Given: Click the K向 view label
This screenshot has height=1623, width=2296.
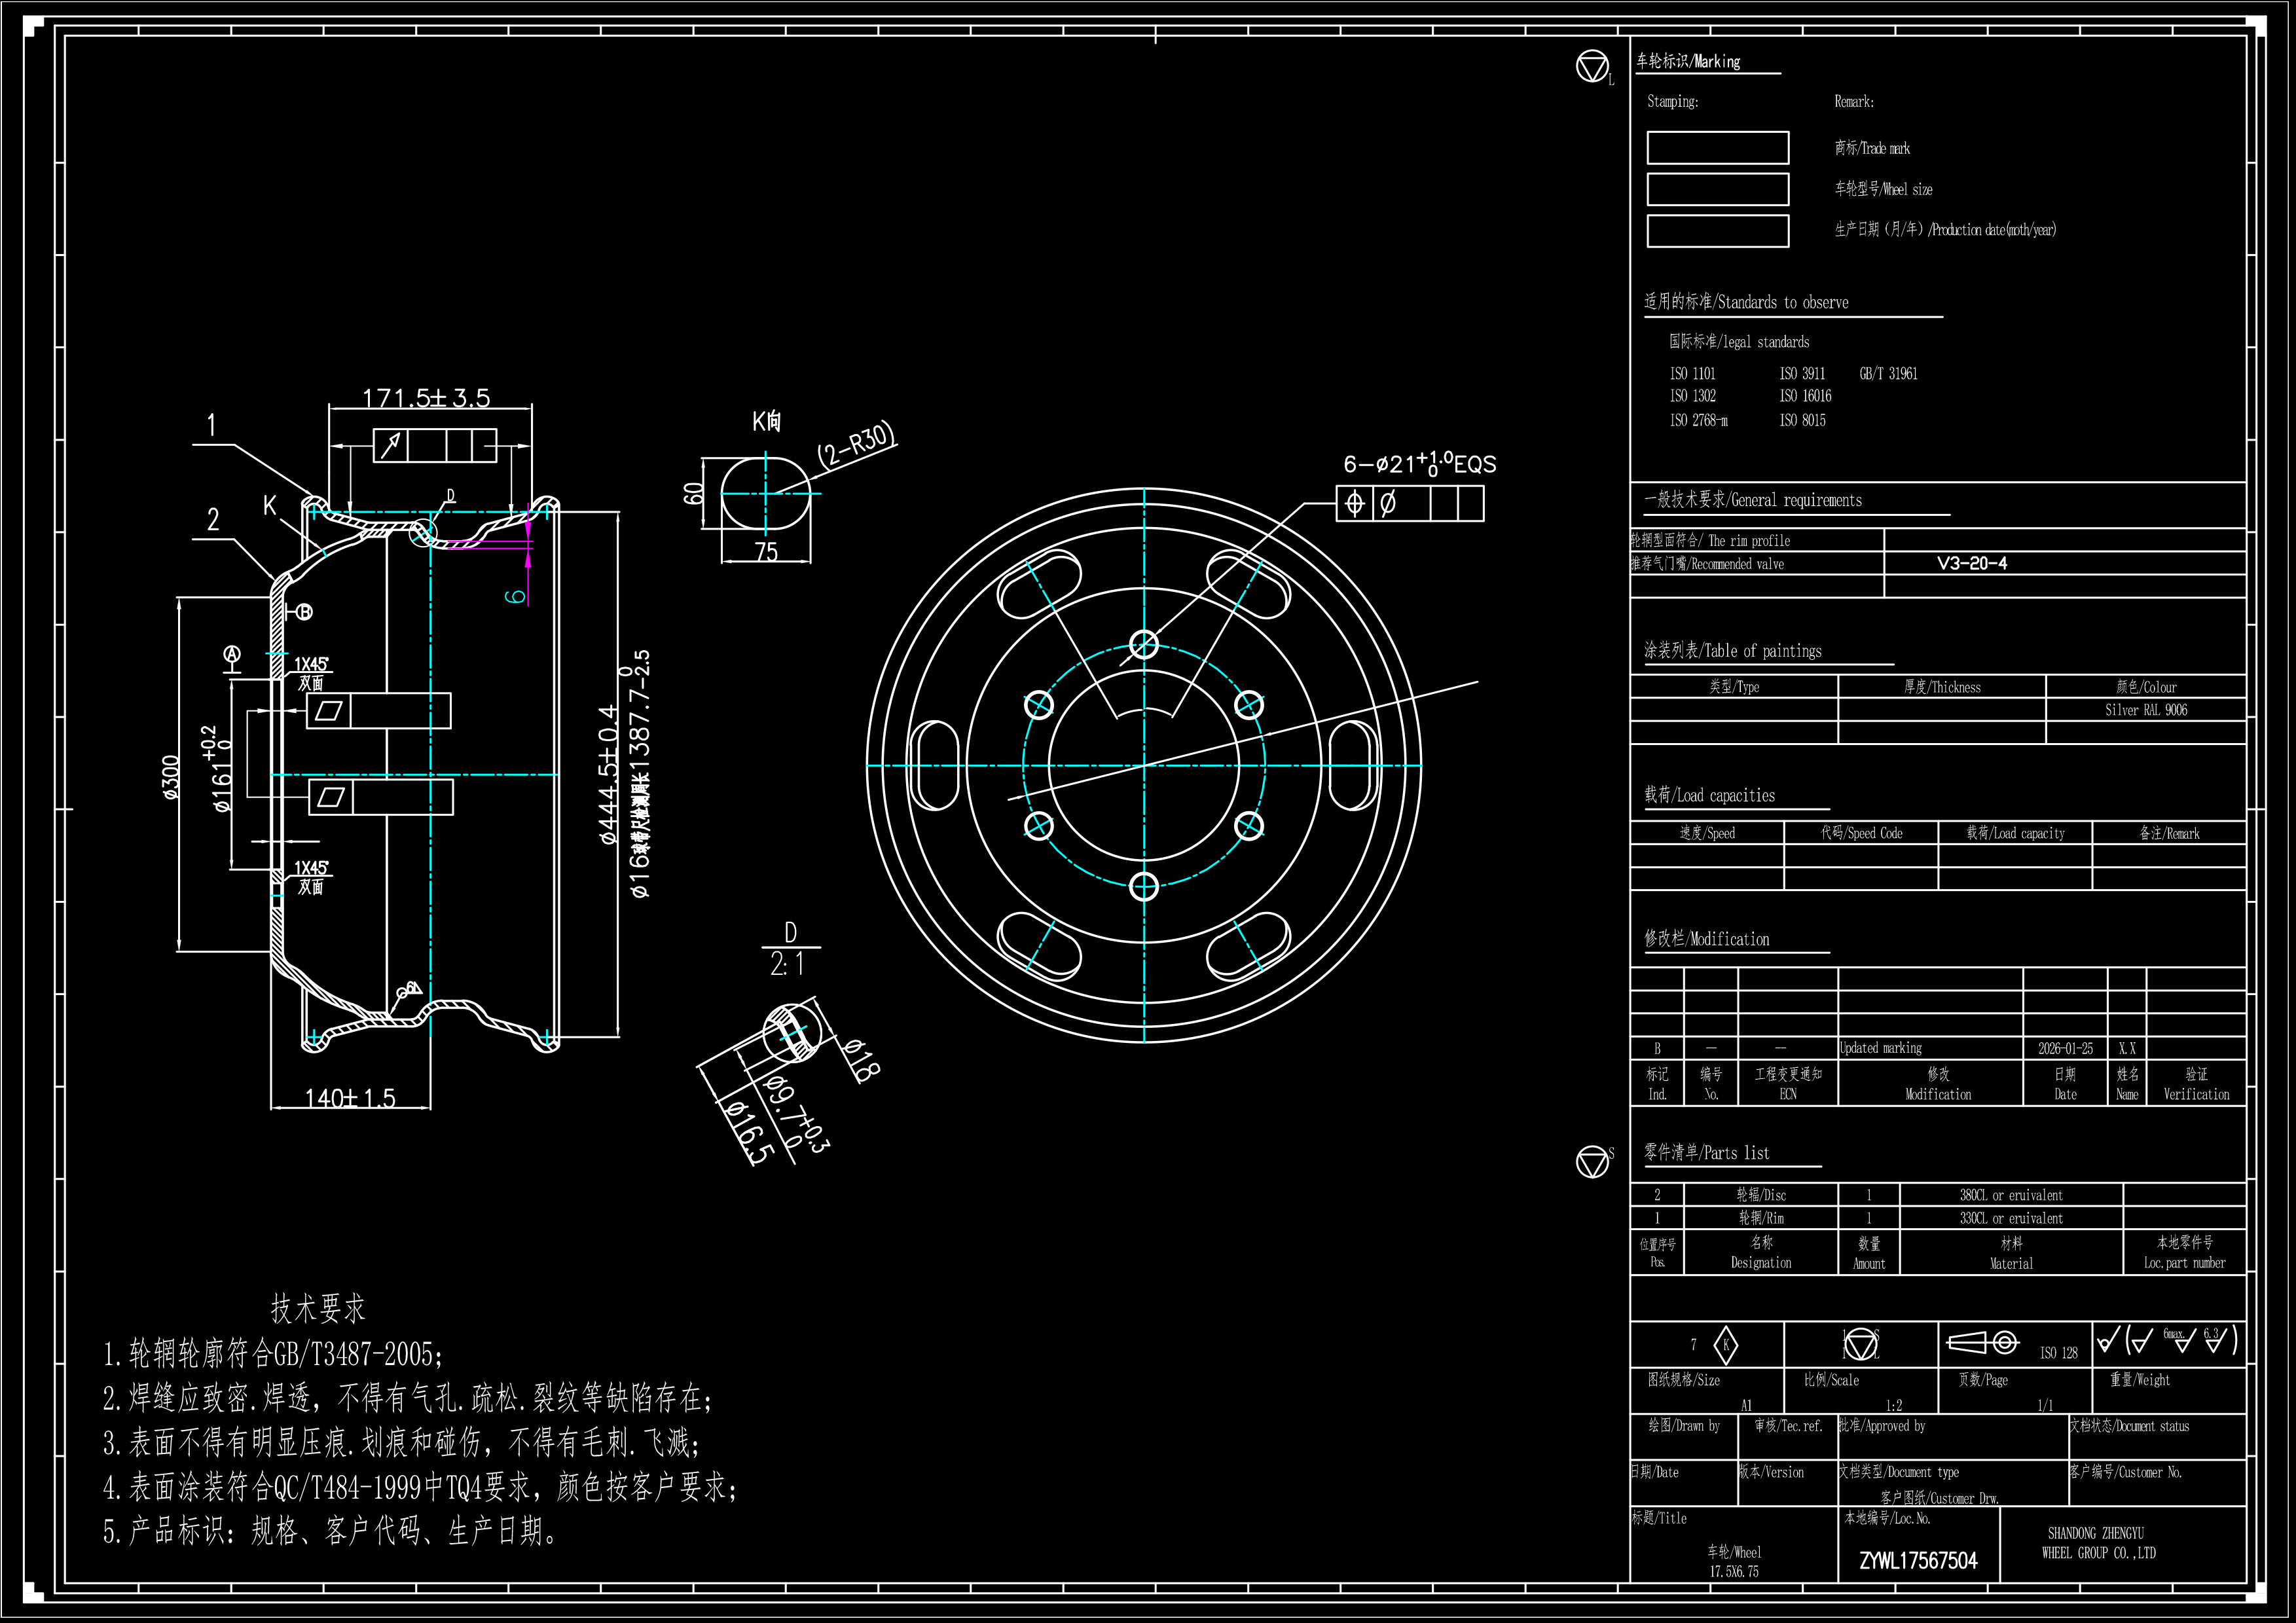Looking at the screenshot, I should tap(766, 422).
